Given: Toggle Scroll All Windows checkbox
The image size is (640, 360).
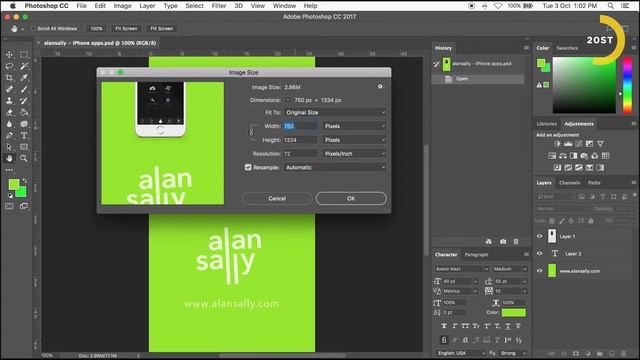Looking at the screenshot, I should 33,29.
